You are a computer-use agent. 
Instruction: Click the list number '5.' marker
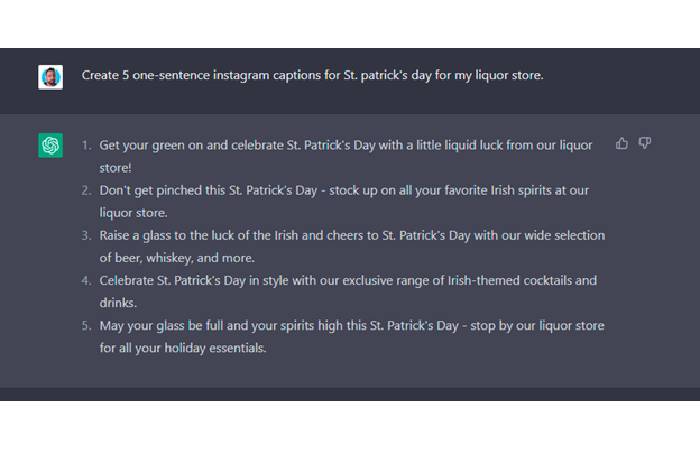coord(86,325)
